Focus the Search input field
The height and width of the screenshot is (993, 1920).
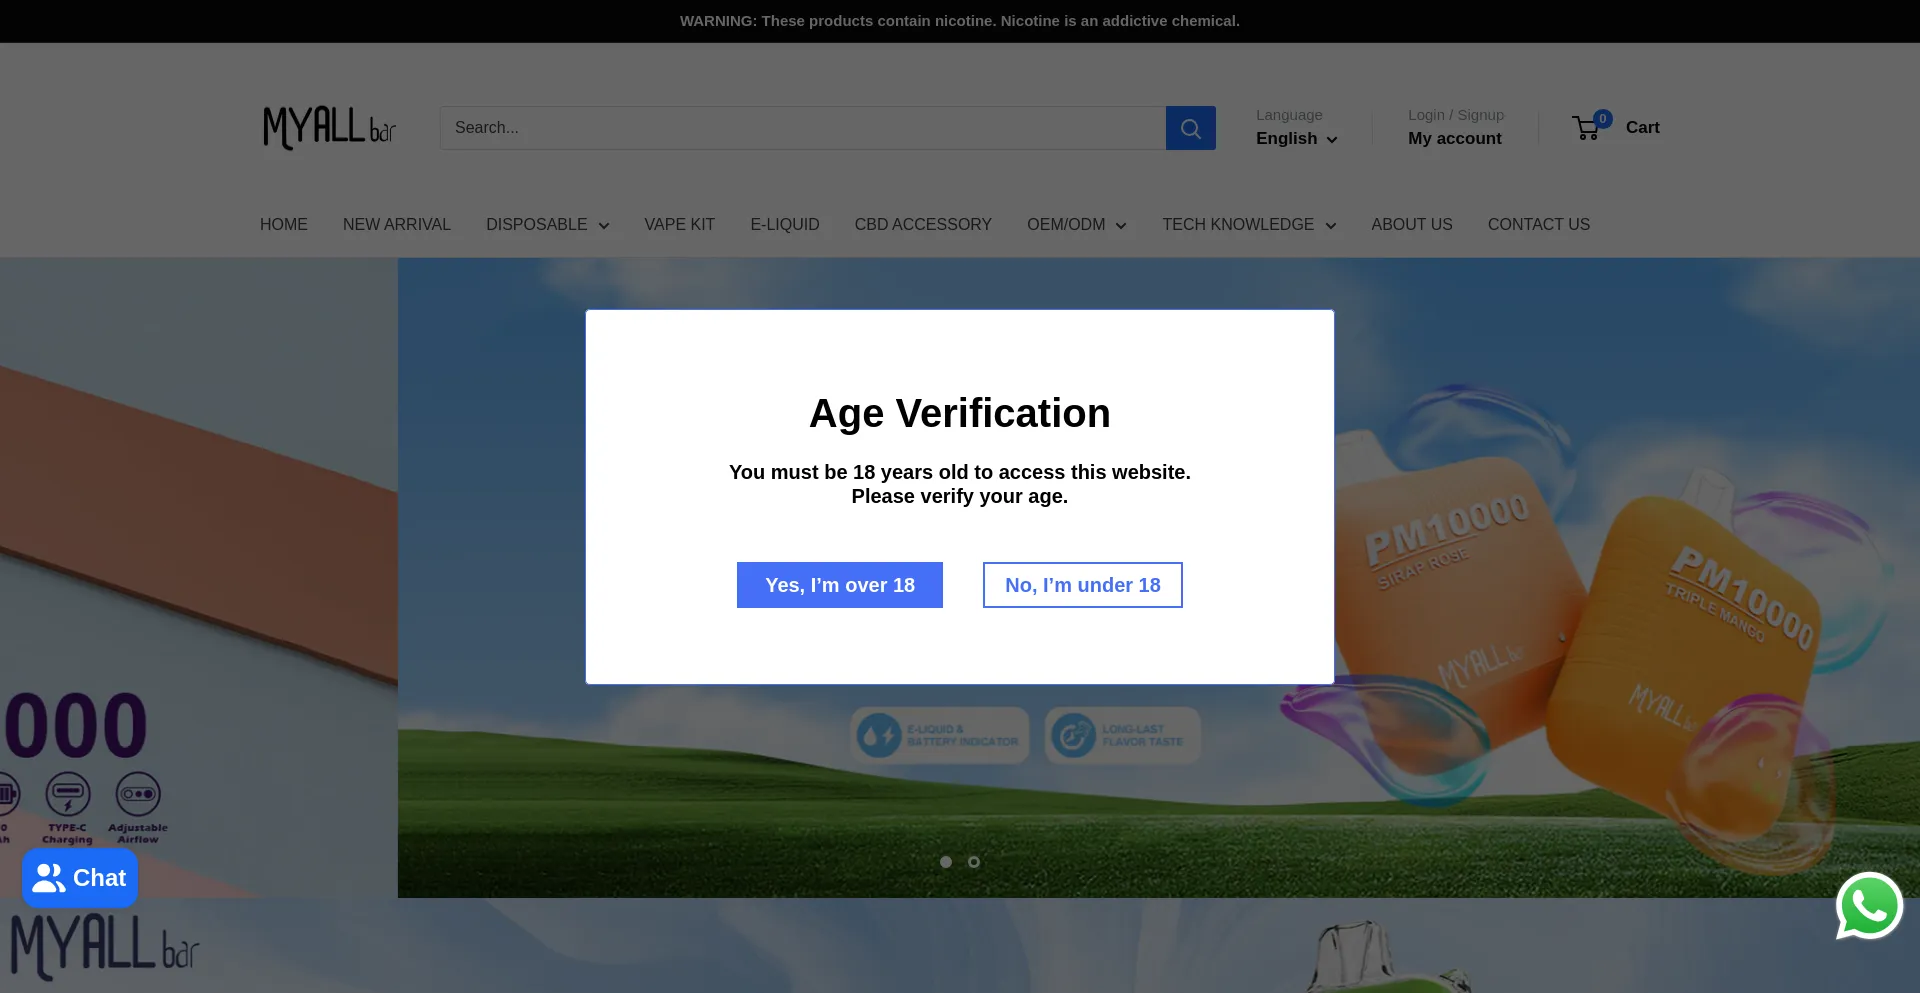[803, 128]
